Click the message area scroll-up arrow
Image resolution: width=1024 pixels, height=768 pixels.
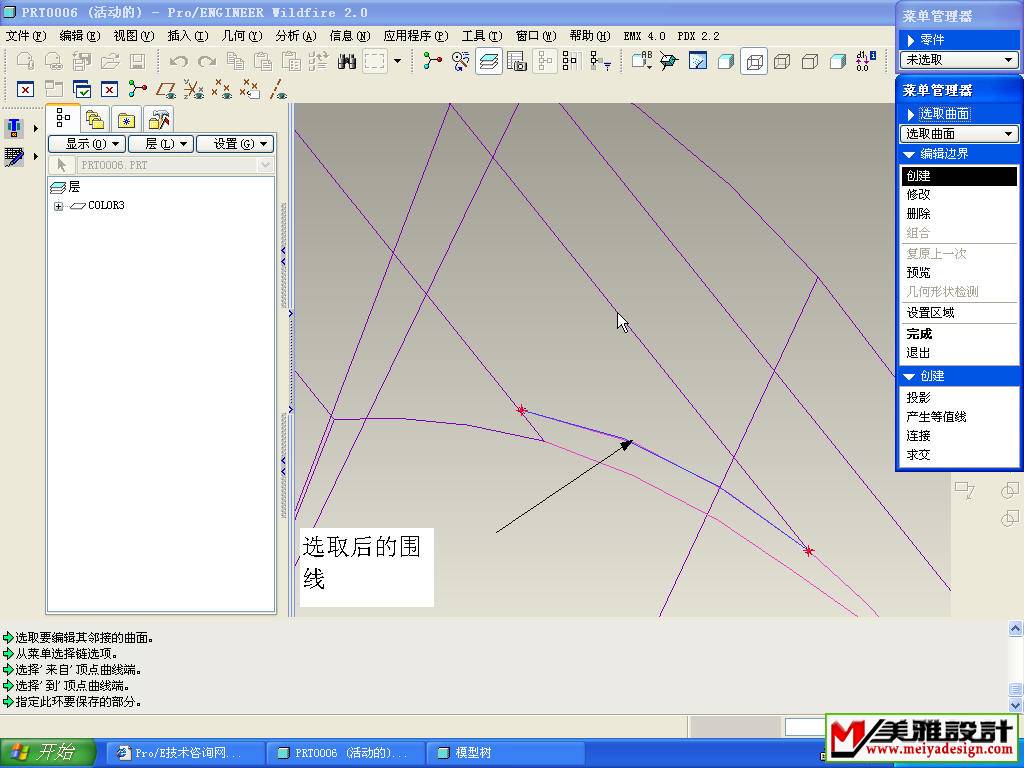point(1015,628)
